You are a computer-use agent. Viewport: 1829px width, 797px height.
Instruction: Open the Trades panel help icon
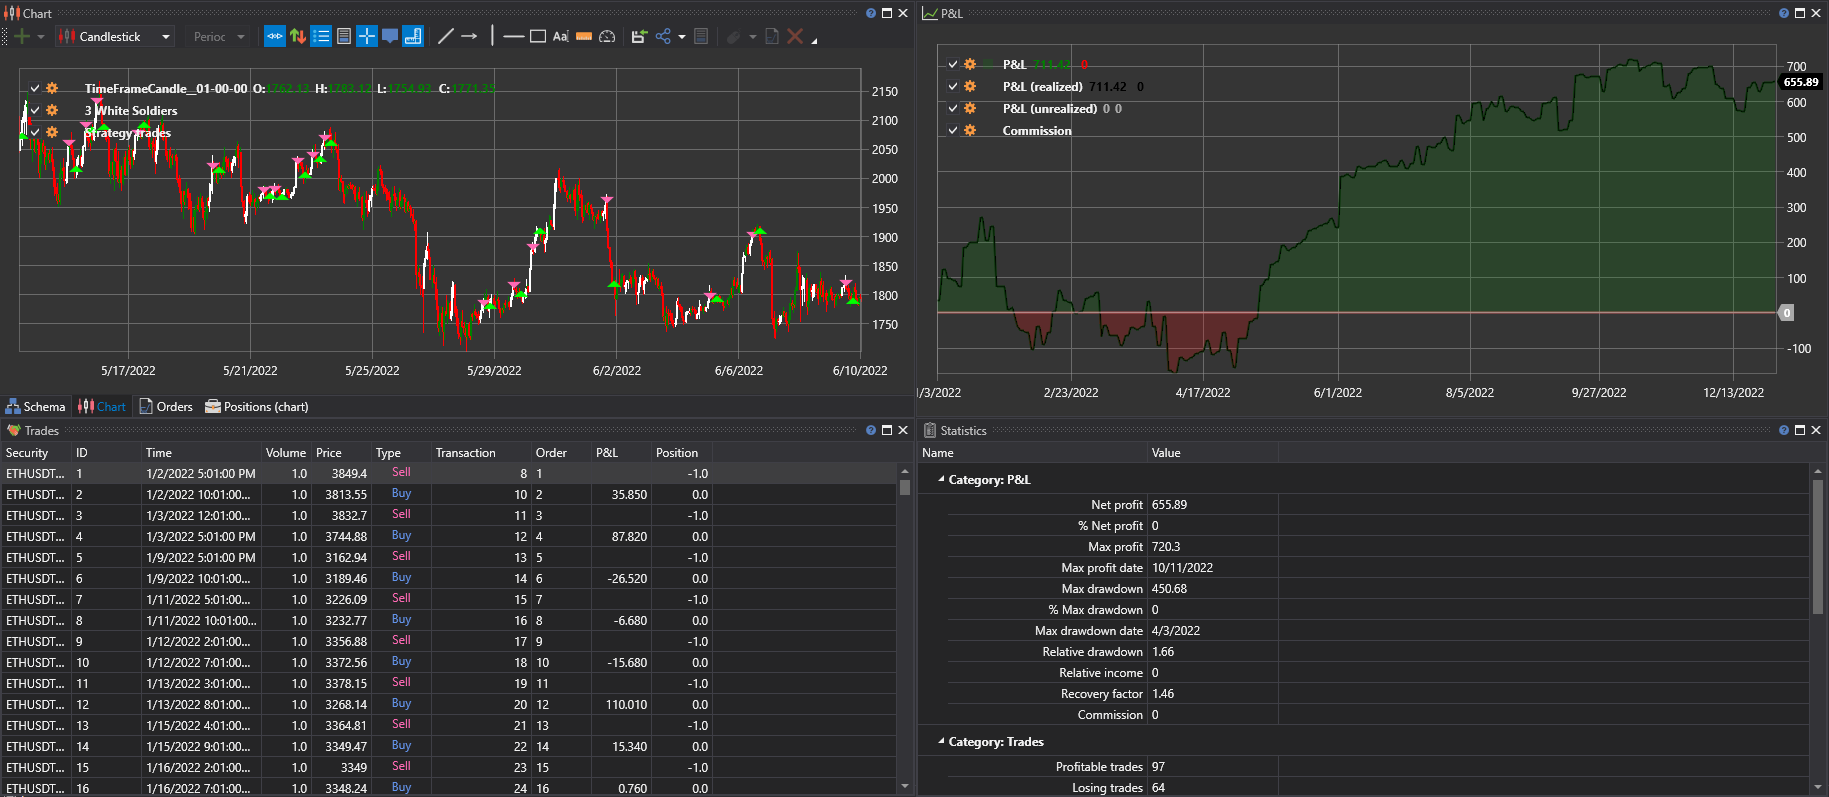click(871, 430)
